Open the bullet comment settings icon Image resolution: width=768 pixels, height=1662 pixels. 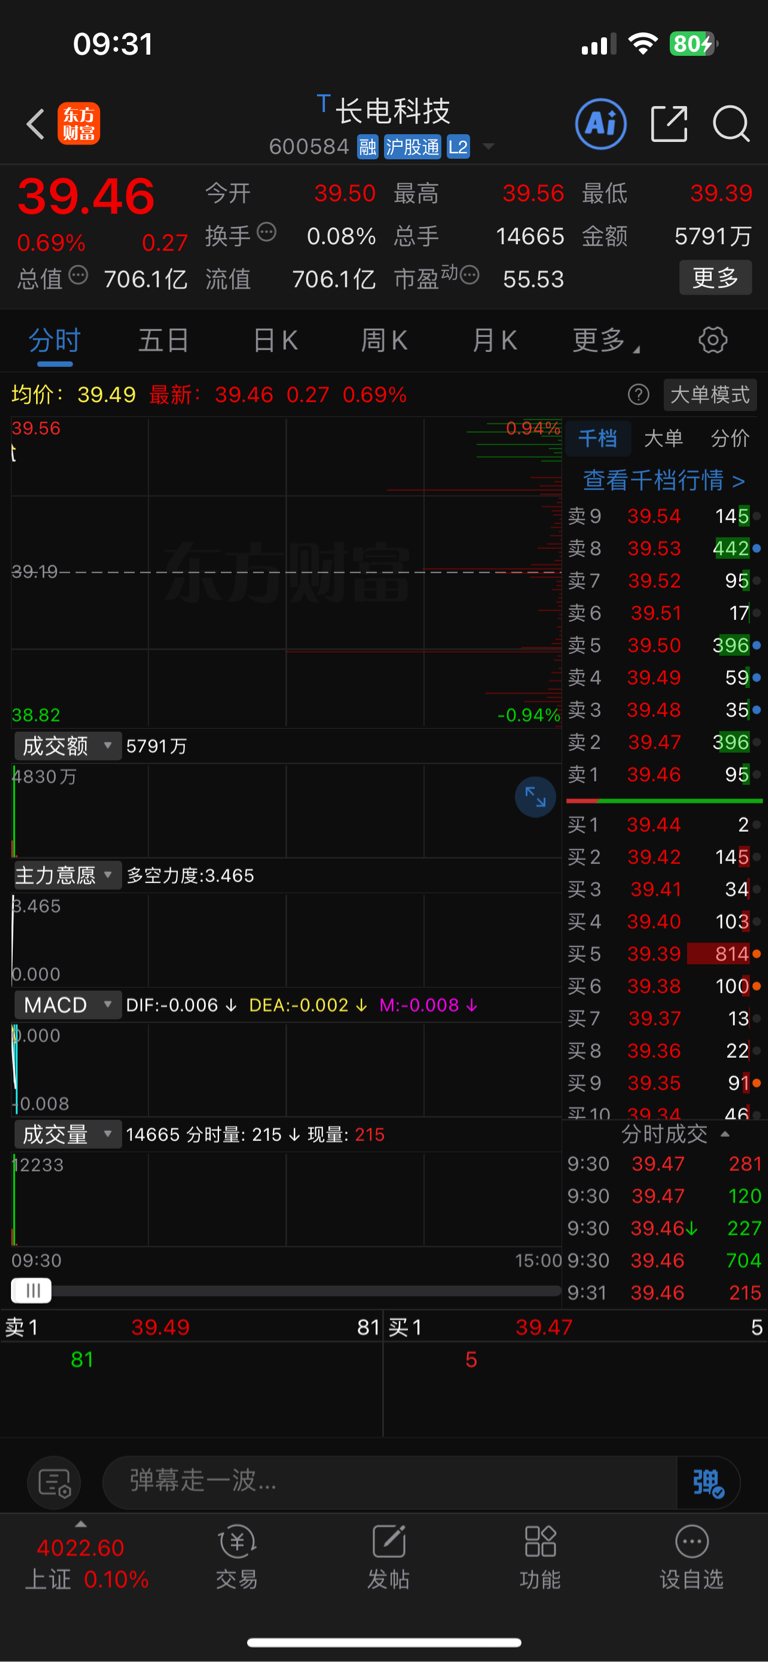[54, 1482]
